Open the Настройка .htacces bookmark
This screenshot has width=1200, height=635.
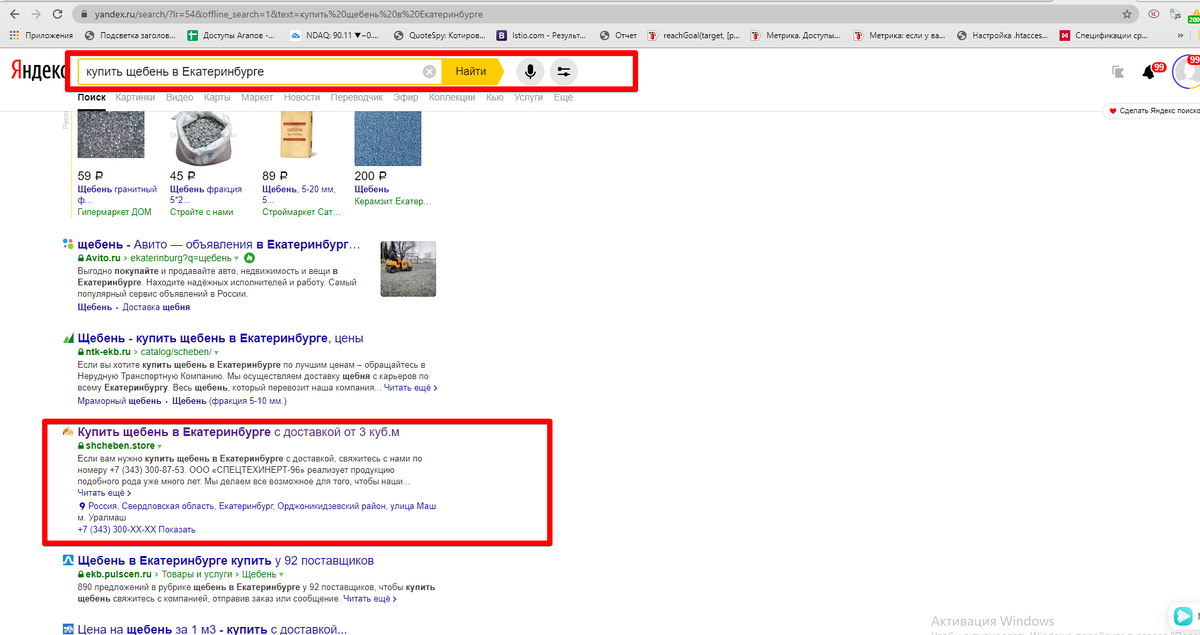tap(1002, 36)
